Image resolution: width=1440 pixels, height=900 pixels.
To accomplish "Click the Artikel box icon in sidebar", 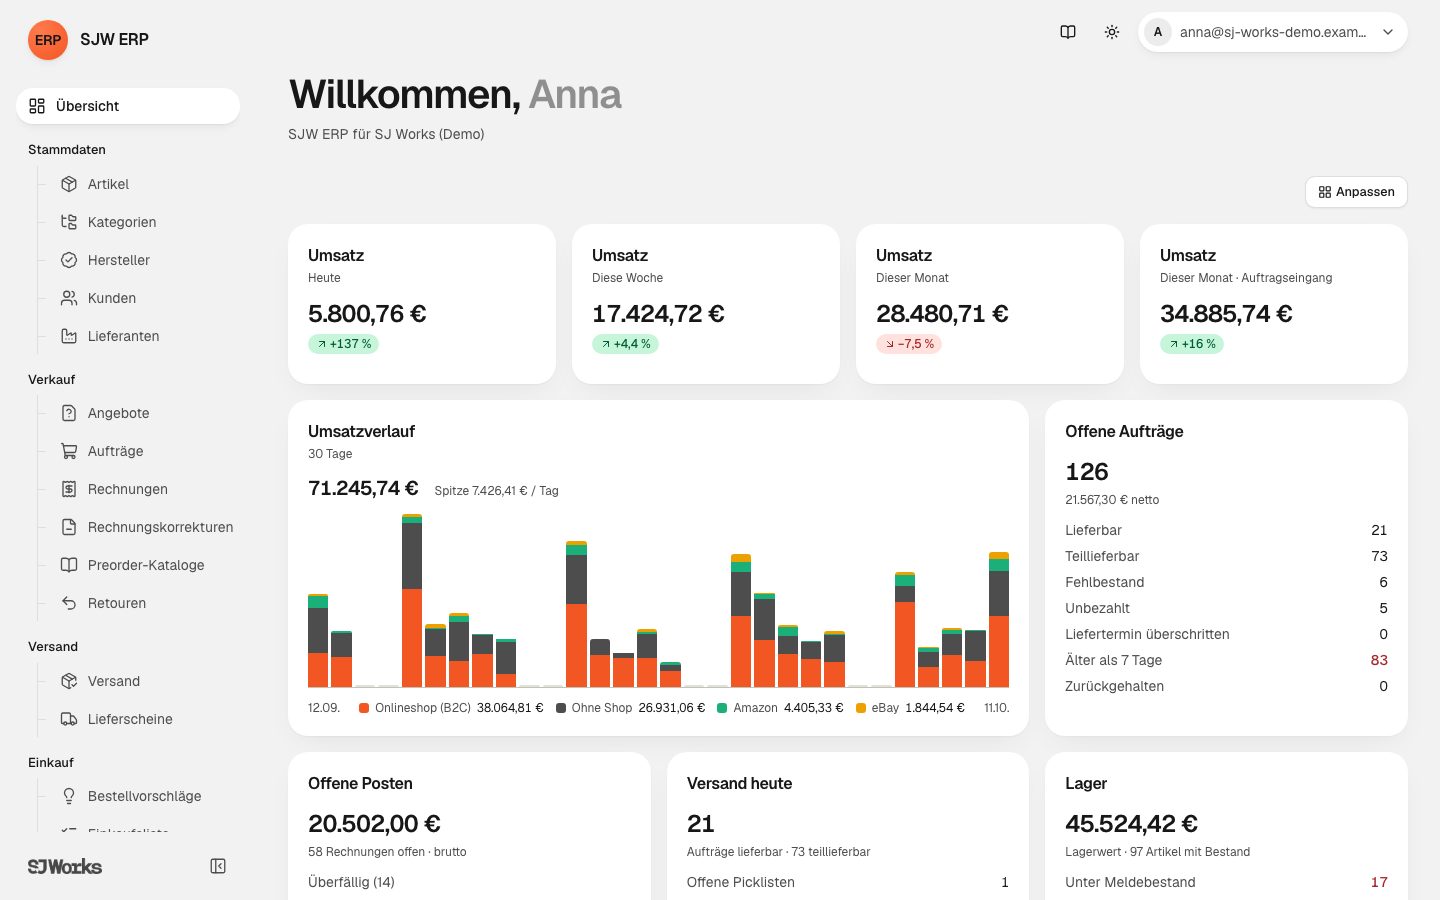I will pyautogui.click(x=69, y=184).
